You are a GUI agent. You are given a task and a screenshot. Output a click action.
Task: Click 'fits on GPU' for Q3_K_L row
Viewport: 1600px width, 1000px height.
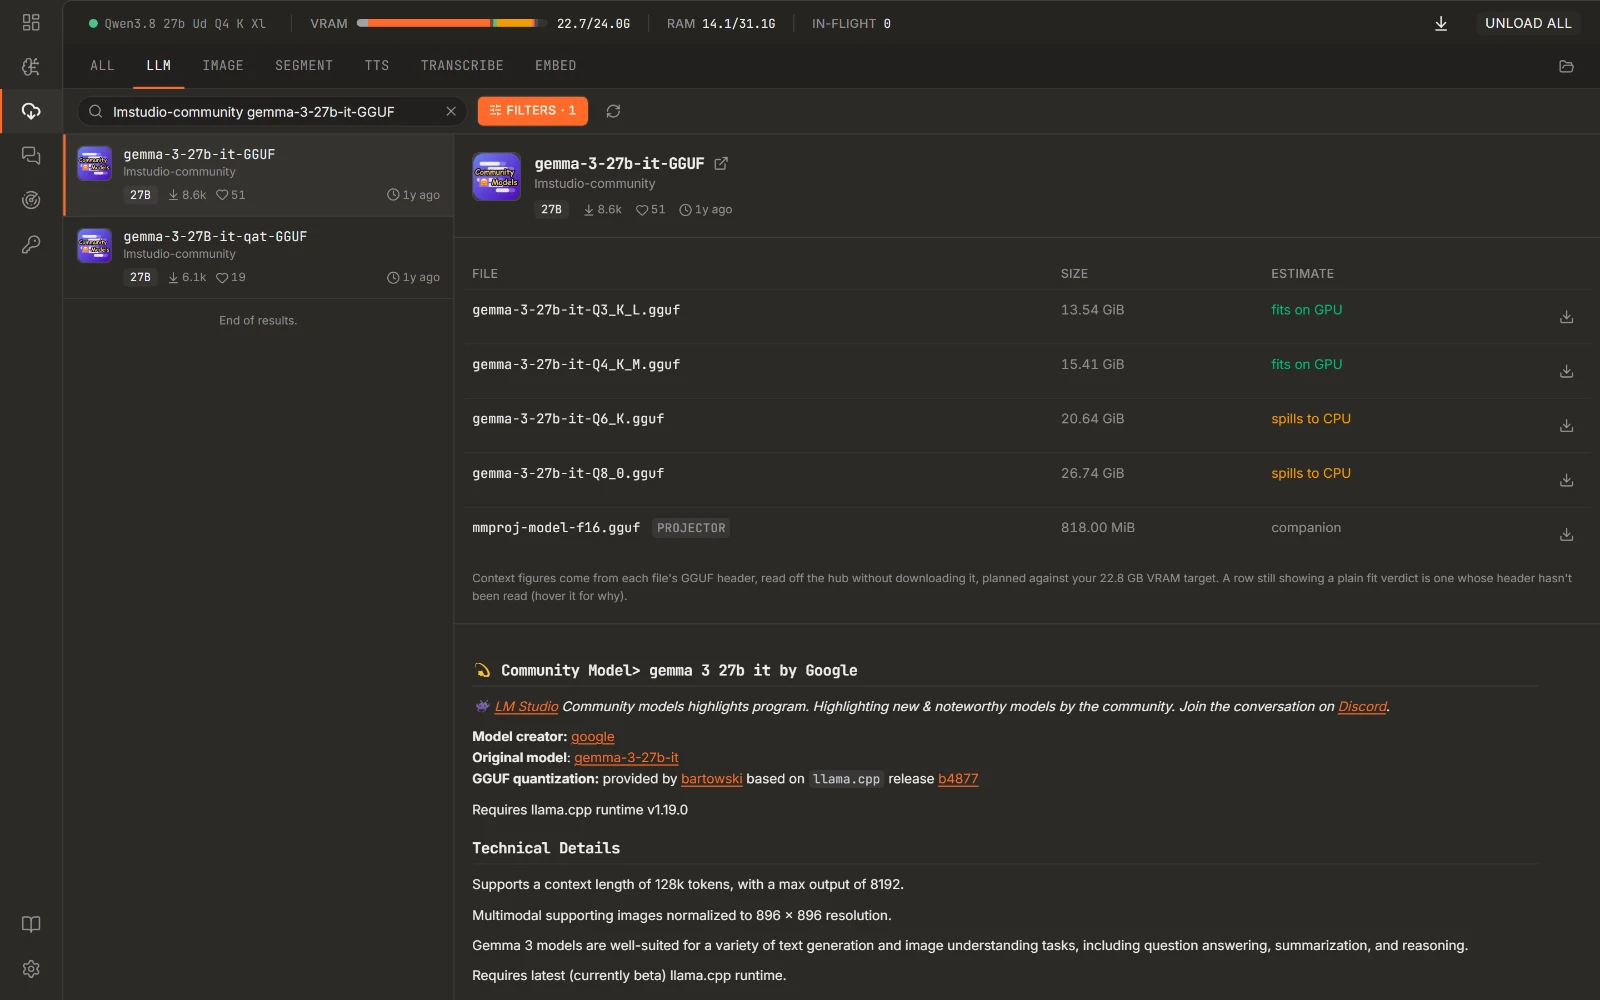(x=1306, y=310)
